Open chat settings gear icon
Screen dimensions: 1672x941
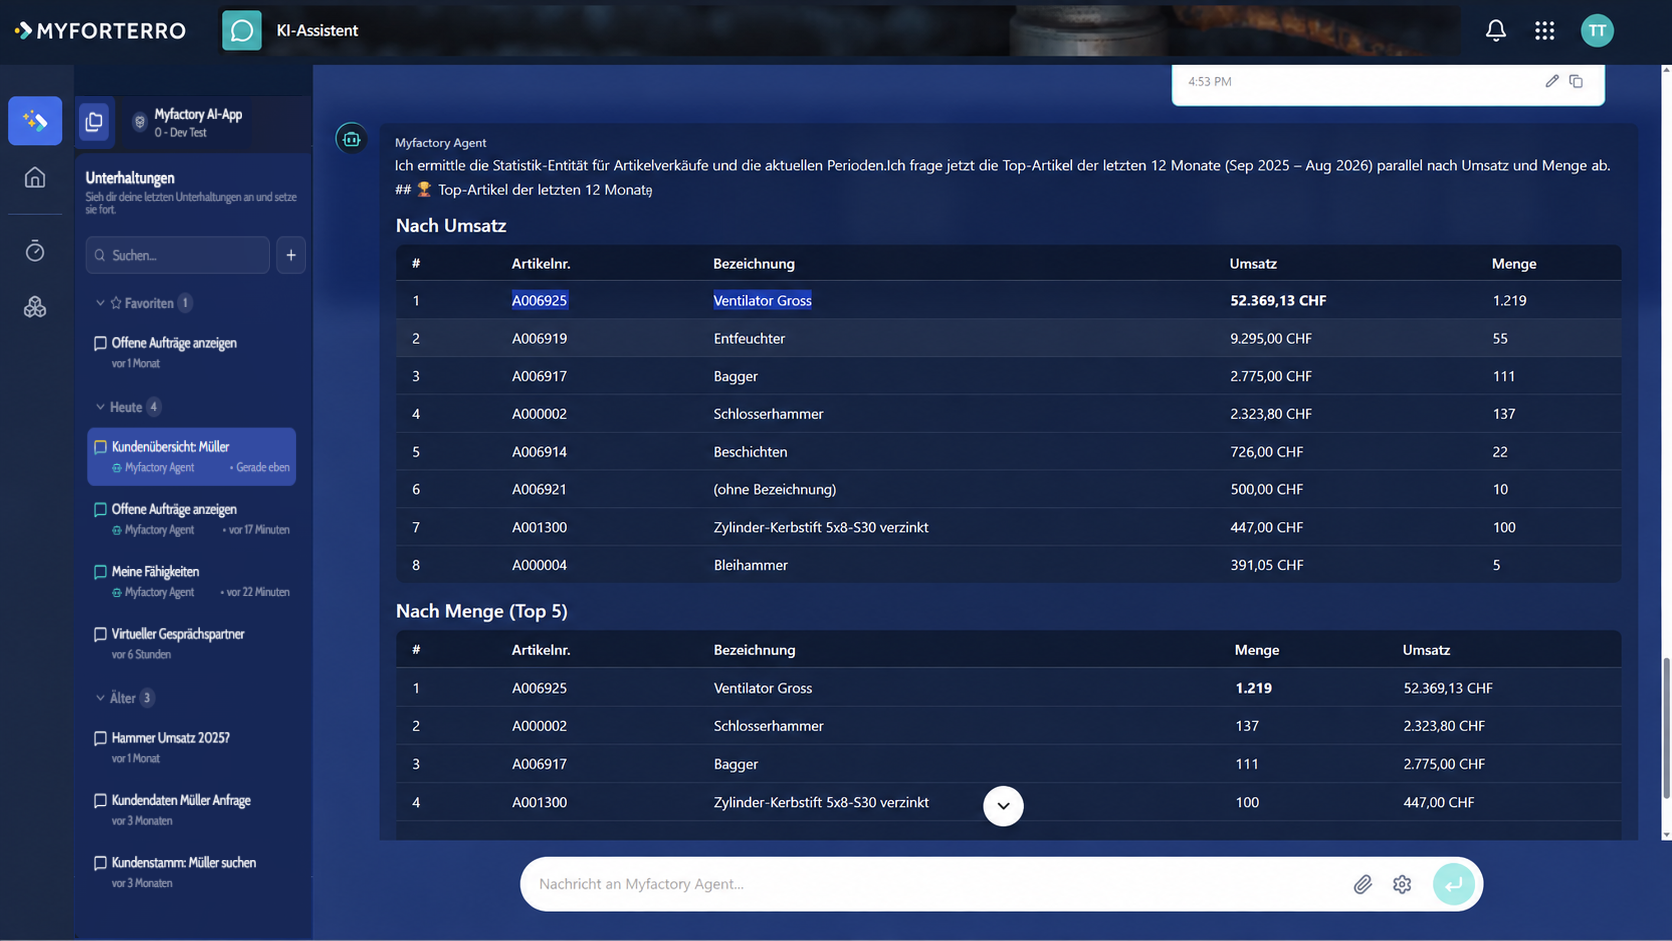pyautogui.click(x=1402, y=884)
